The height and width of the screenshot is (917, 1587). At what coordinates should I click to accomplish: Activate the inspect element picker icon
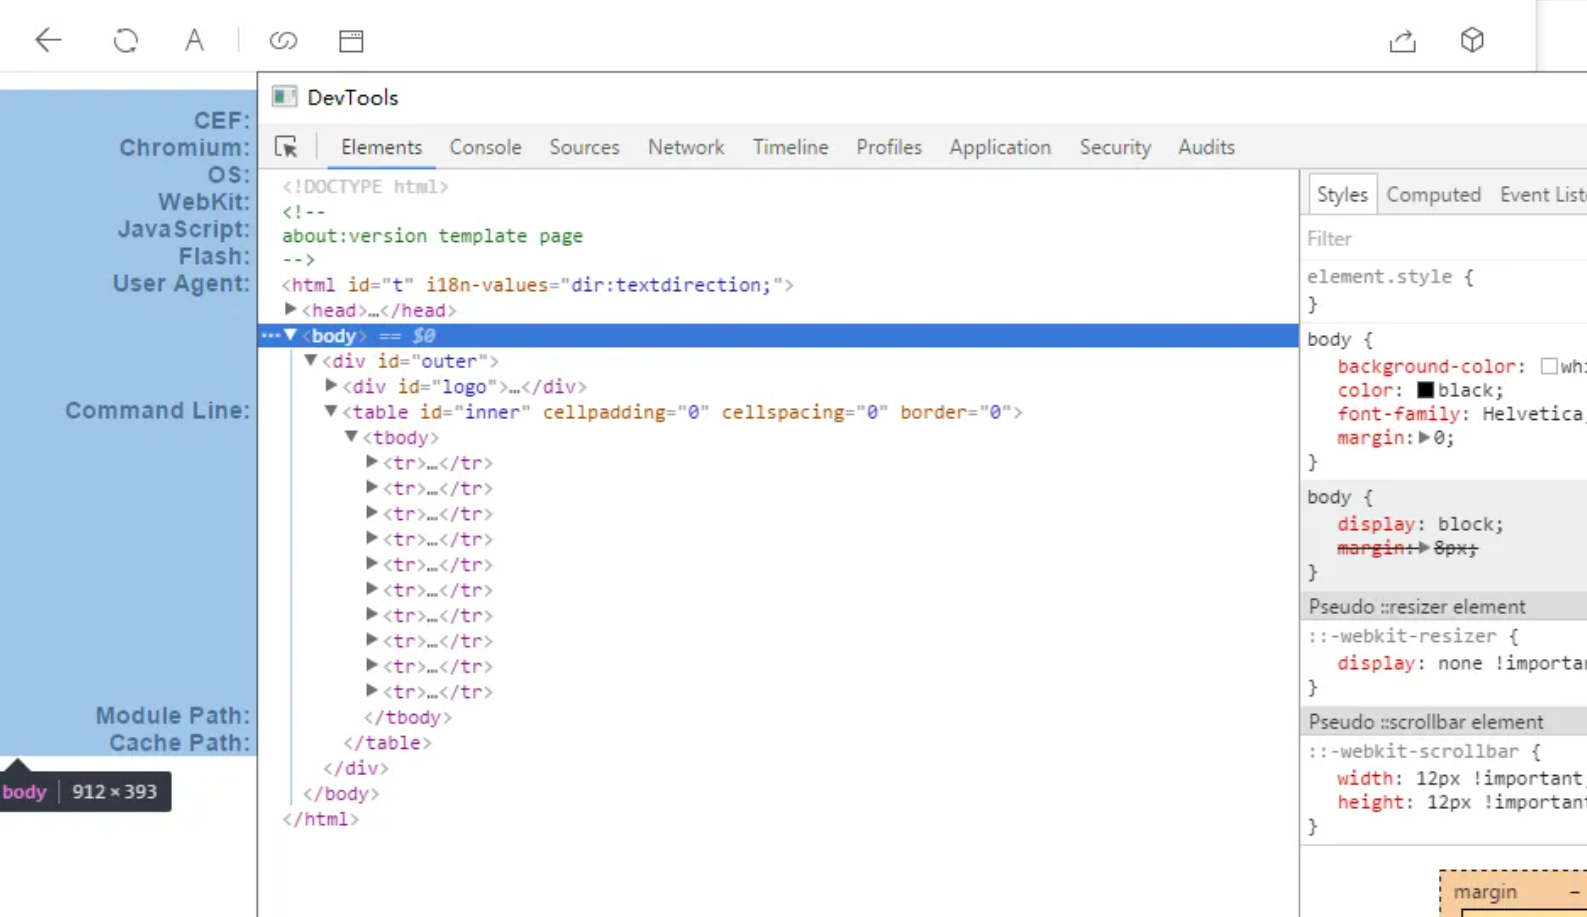coord(286,147)
